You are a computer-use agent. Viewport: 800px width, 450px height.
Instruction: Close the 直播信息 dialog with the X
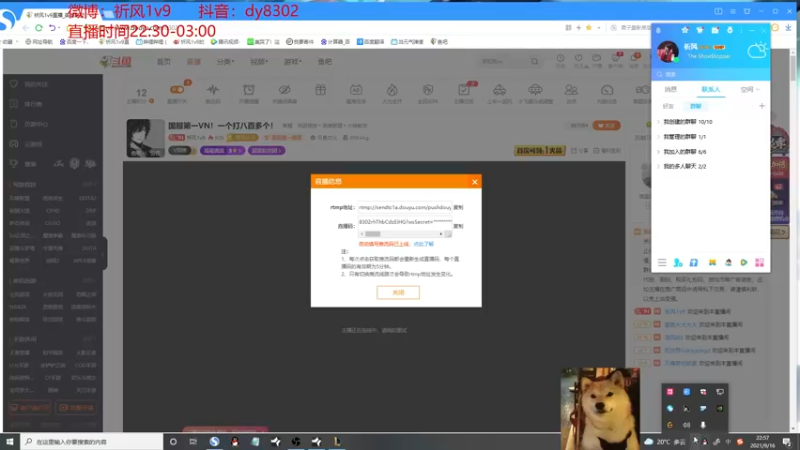474,182
